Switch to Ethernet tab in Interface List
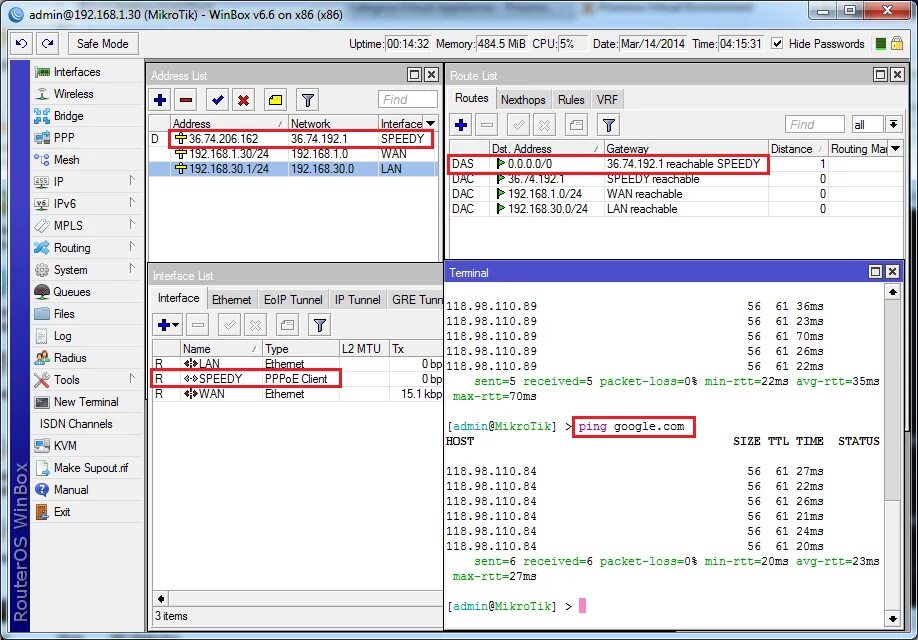Viewport: 918px width, 640px height. point(231,300)
